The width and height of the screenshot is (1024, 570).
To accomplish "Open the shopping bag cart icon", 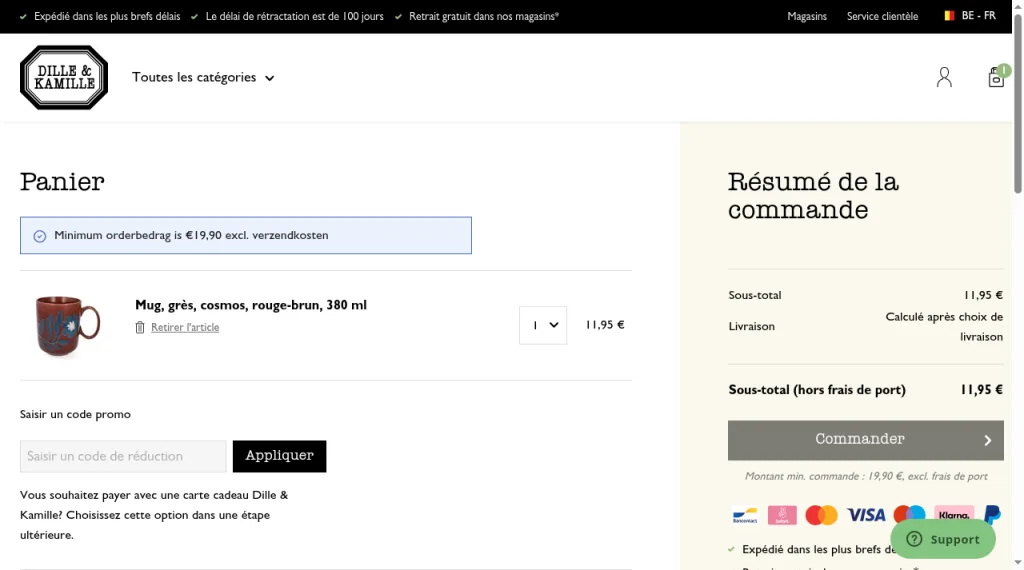I will tap(996, 77).
